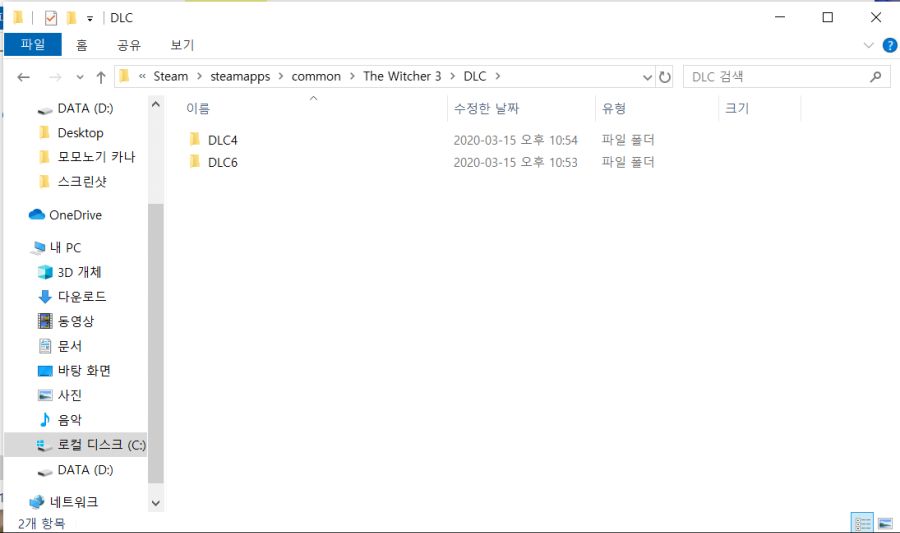Image resolution: width=900 pixels, height=533 pixels.
Task: Click navigation pane scroll down arrow
Action: point(156,503)
